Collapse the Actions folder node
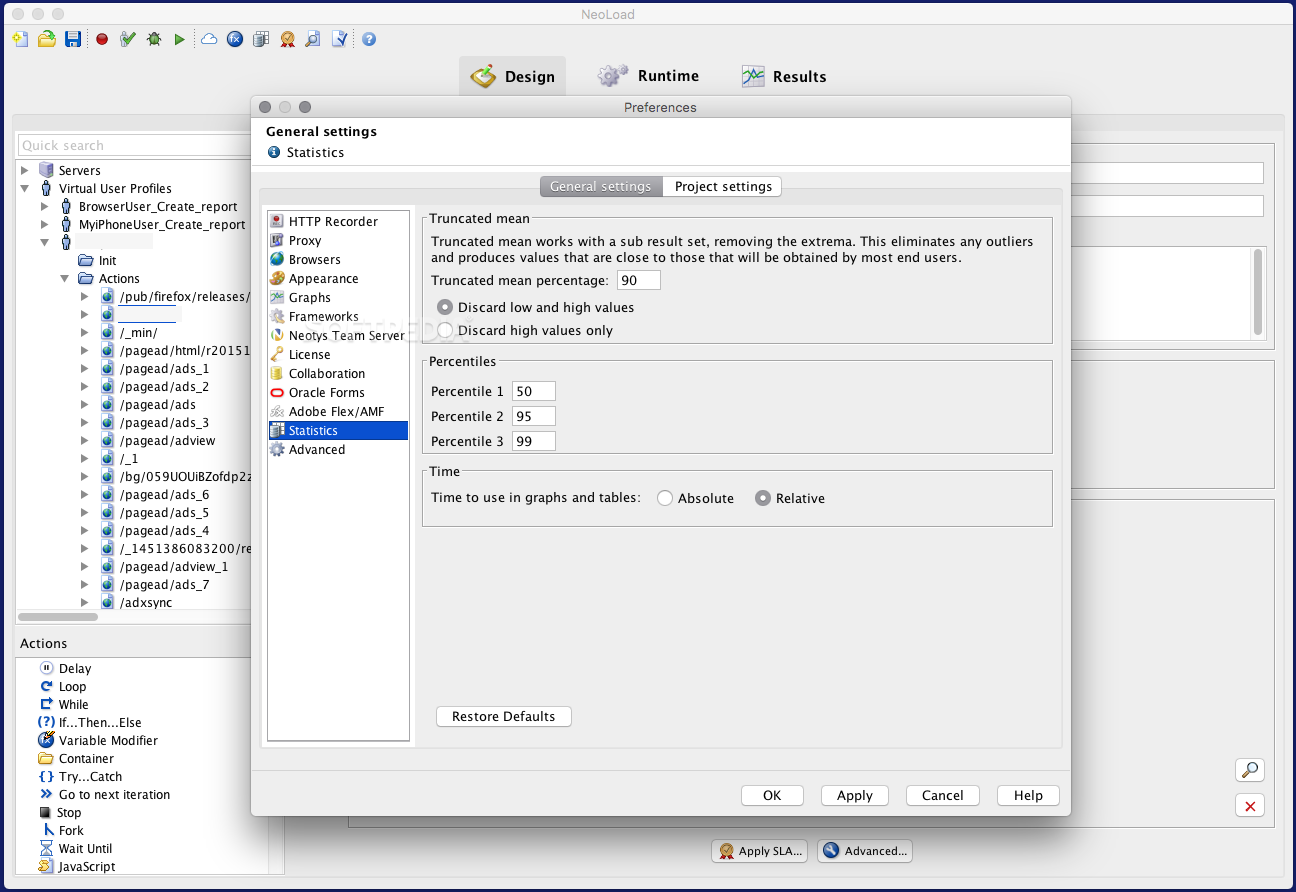1296x892 pixels. coord(64,278)
